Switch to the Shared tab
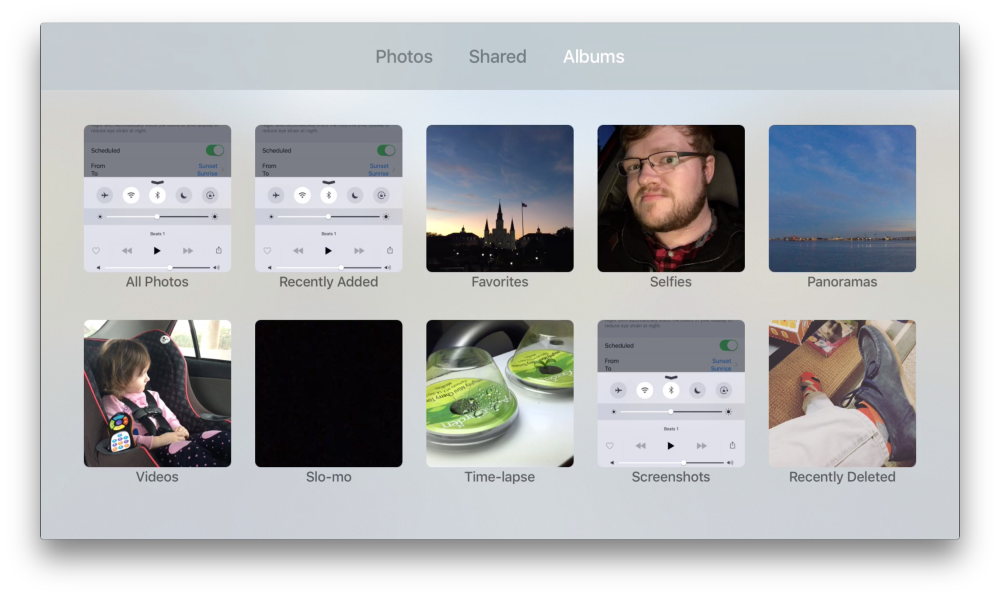1000x597 pixels. click(x=497, y=57)
